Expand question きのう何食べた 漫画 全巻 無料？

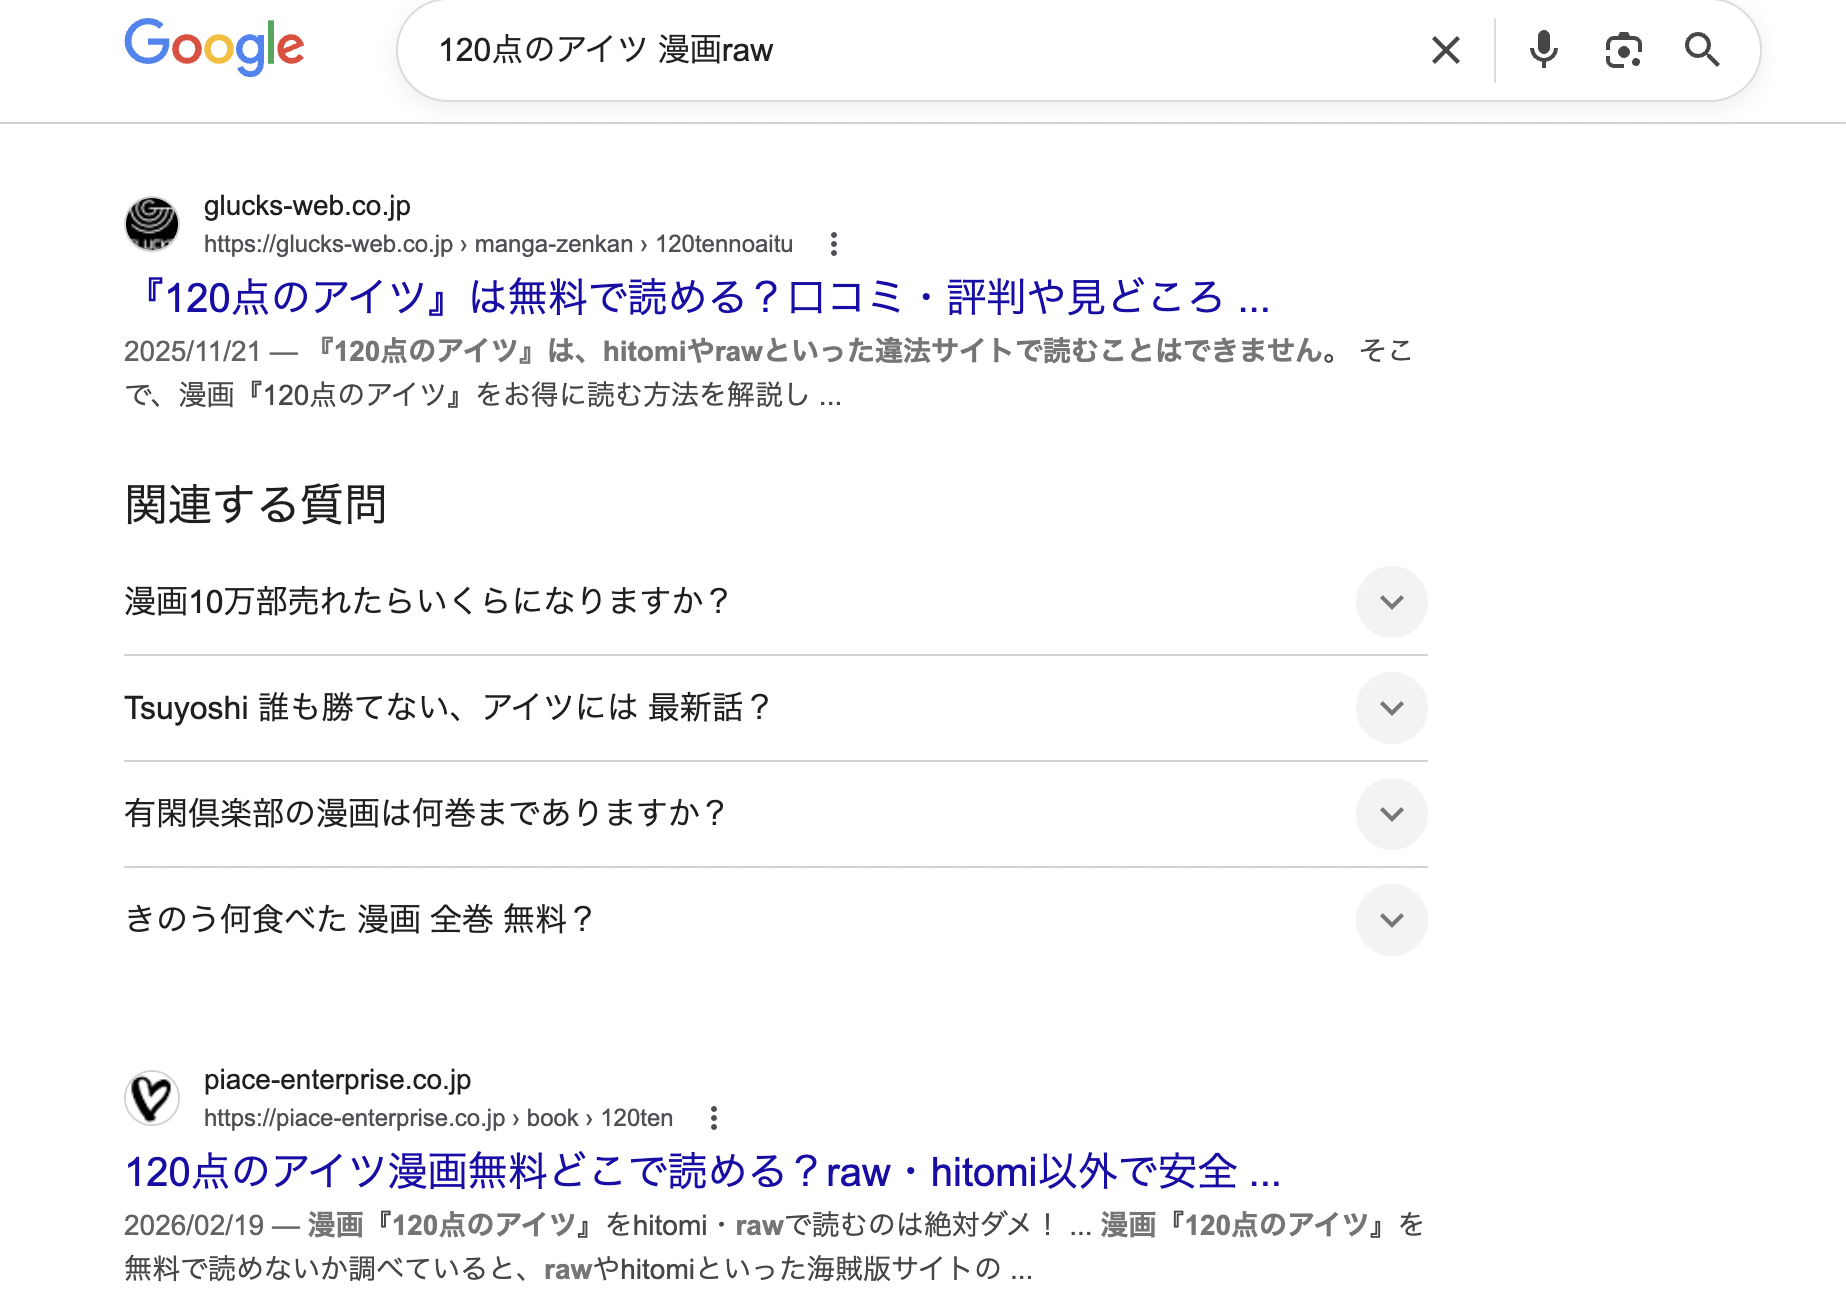tap(775, 920)
